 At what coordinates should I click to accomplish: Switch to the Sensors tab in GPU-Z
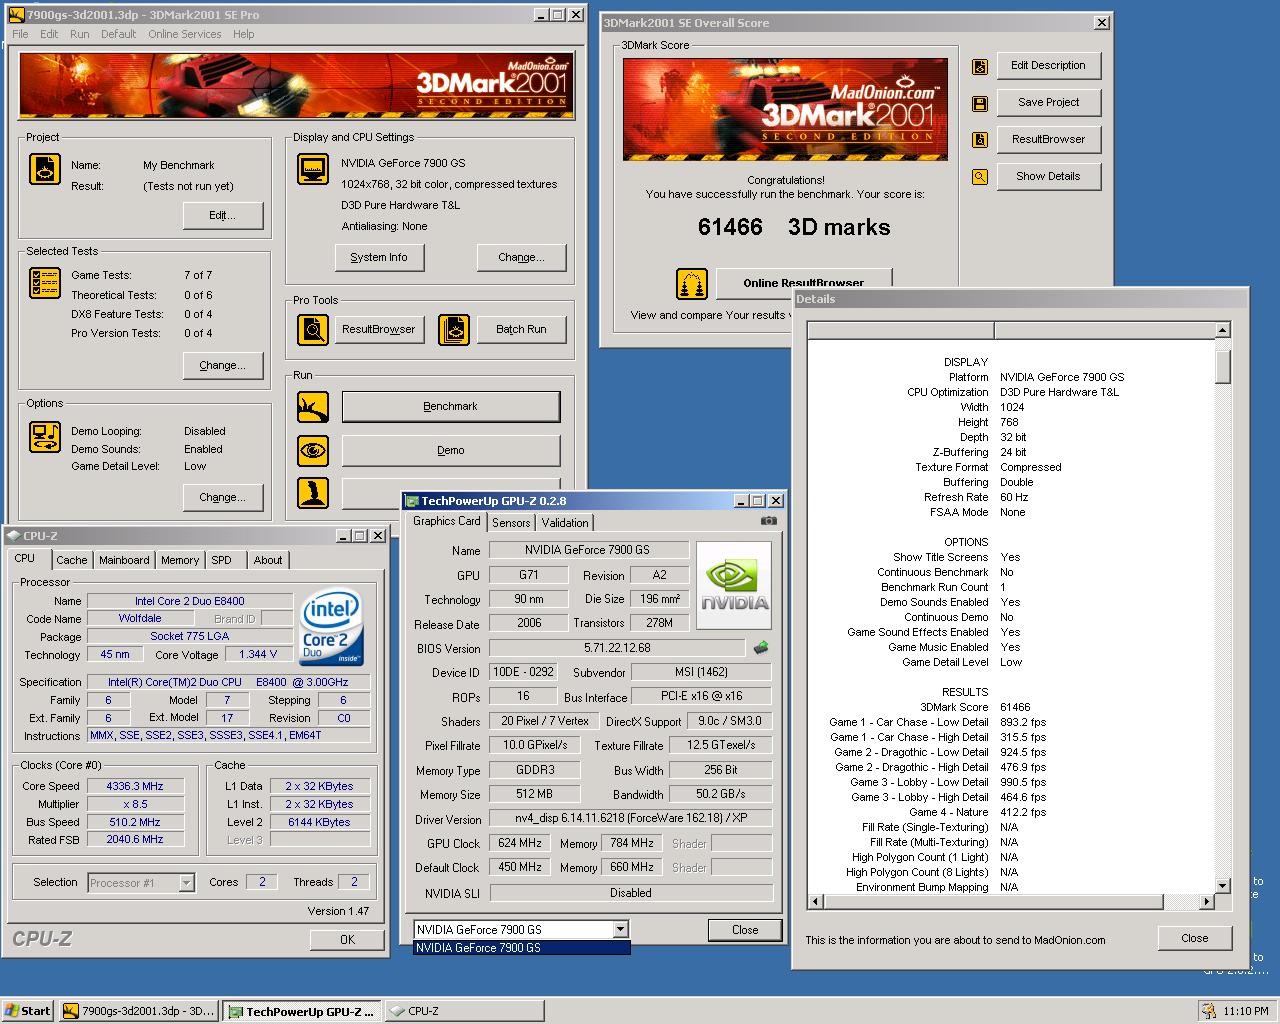click(x=511, y=523)
